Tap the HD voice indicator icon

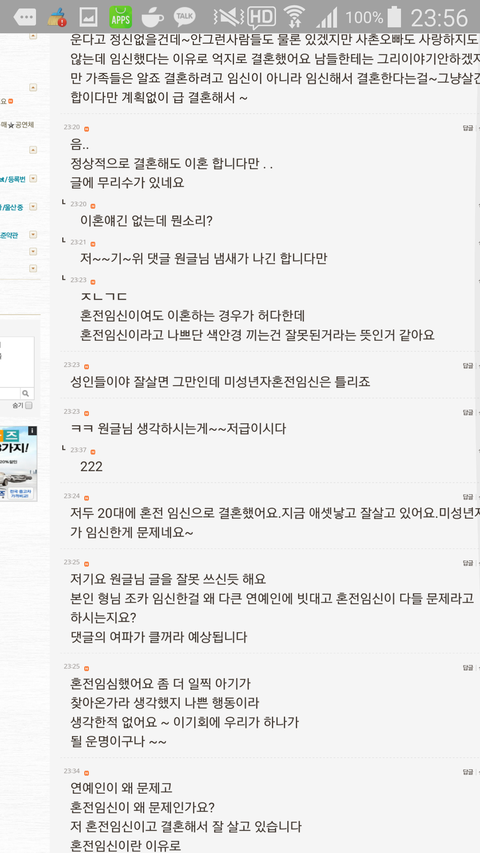(262, 17)
